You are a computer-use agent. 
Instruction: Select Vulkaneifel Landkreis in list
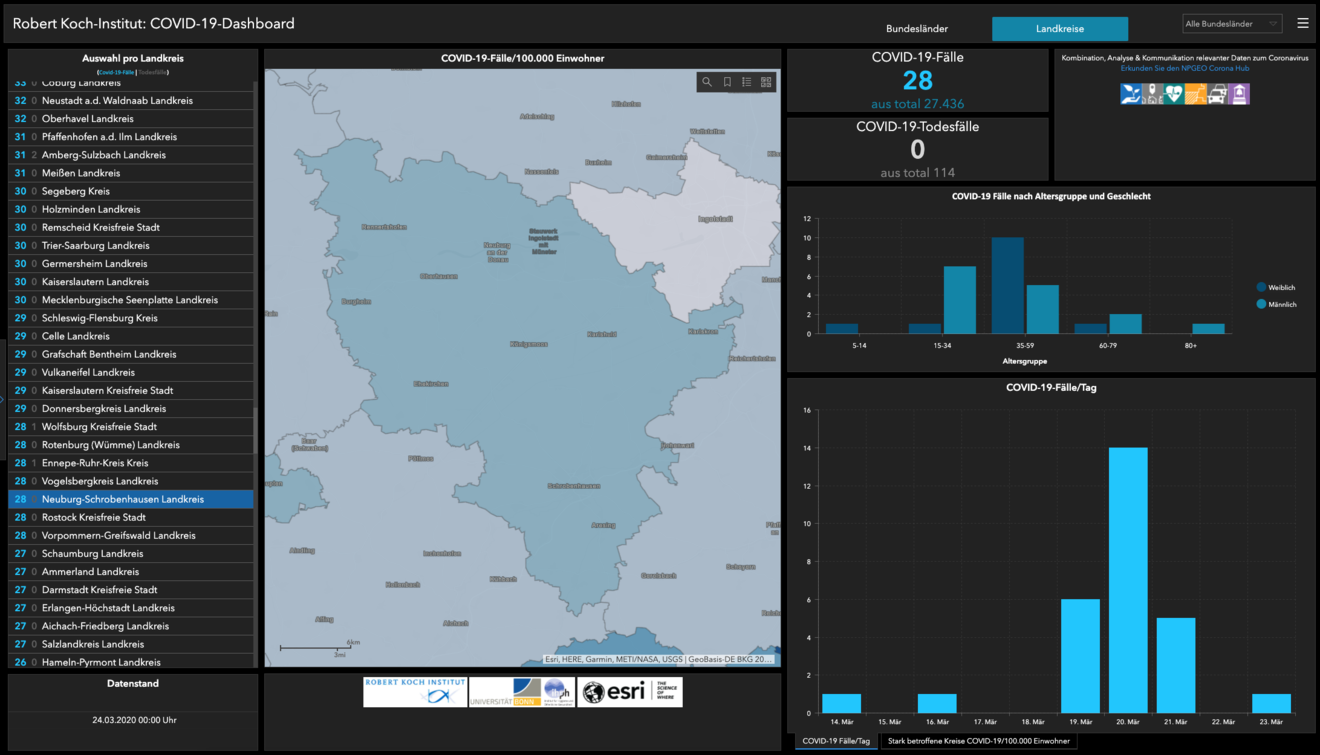131,372
